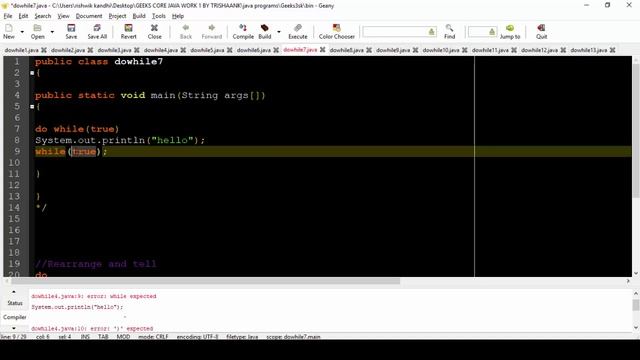Open the Build menu
The width and height of the screenshot is (640, 360).
pyautogui.click(x=139, y=16)
